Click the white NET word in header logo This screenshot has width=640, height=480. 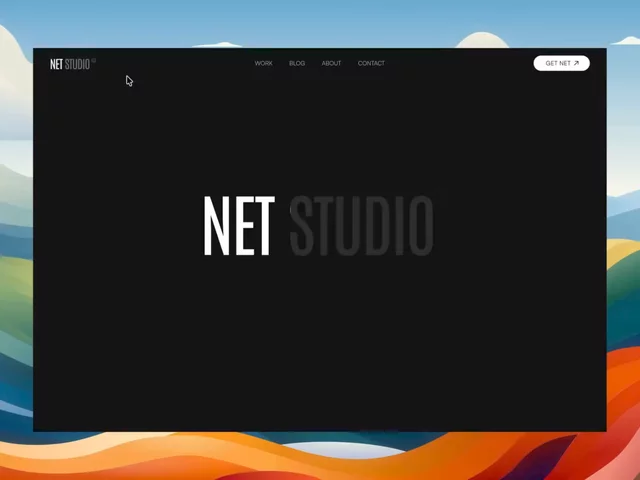coord(56,64)
